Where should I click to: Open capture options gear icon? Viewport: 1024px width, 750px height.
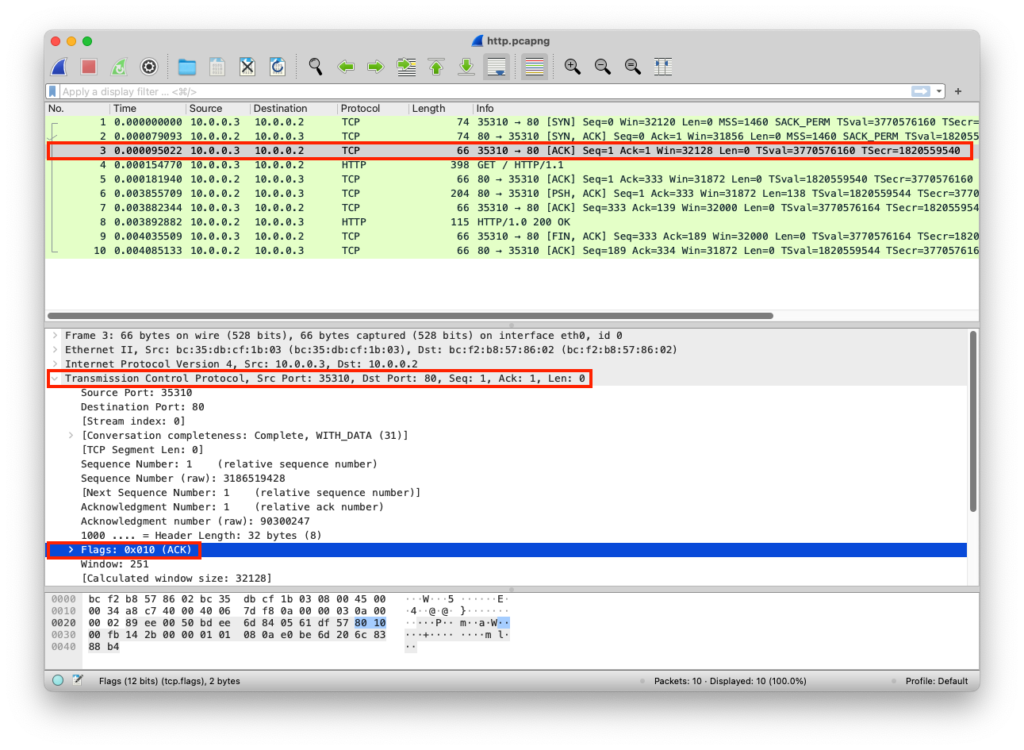[149, 67]
